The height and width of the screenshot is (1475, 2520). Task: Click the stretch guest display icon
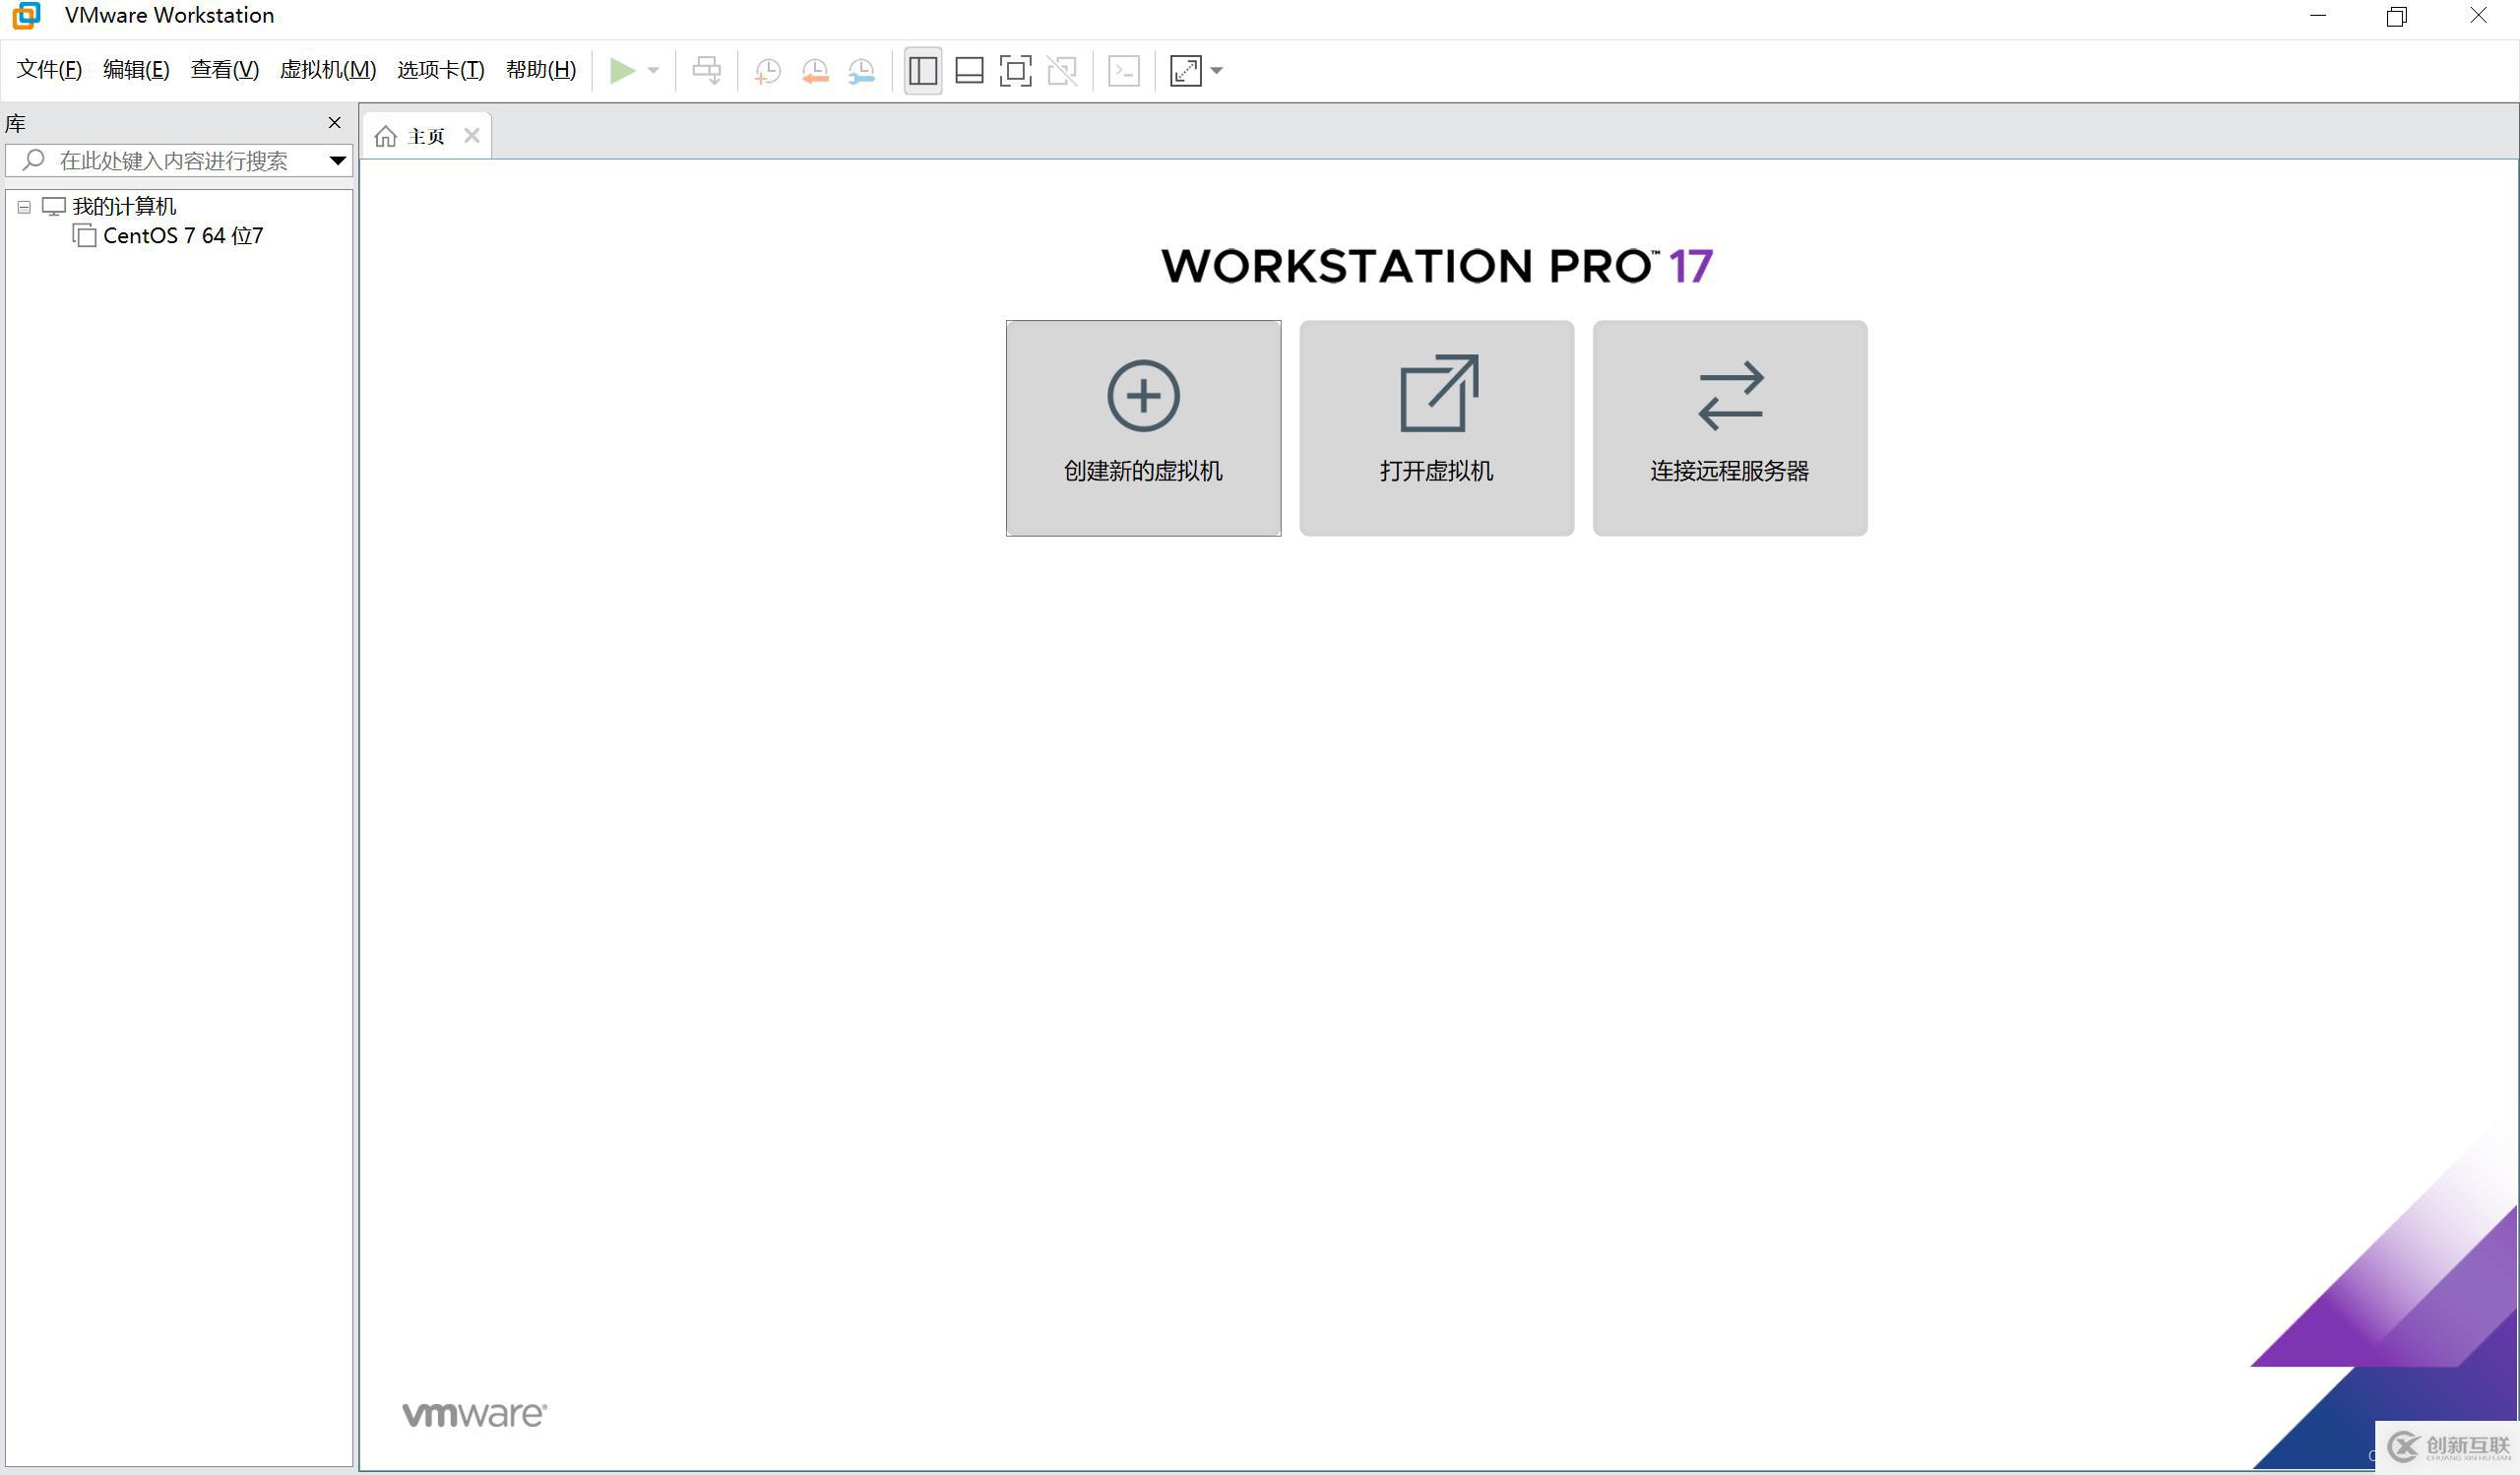[x=1185, y=70]
